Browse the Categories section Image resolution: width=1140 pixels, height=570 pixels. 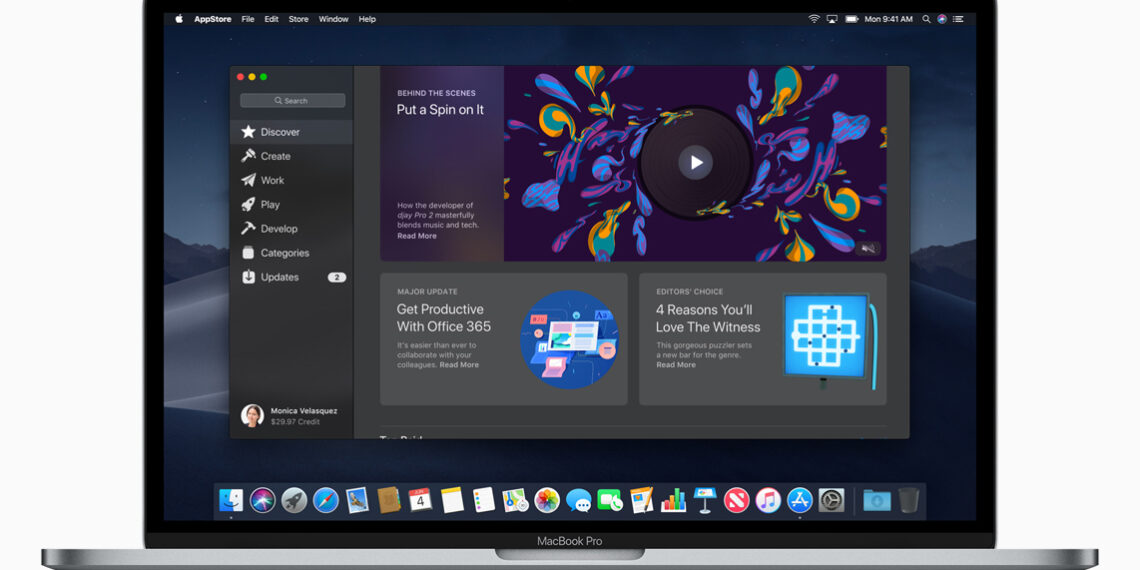point(284,253)
